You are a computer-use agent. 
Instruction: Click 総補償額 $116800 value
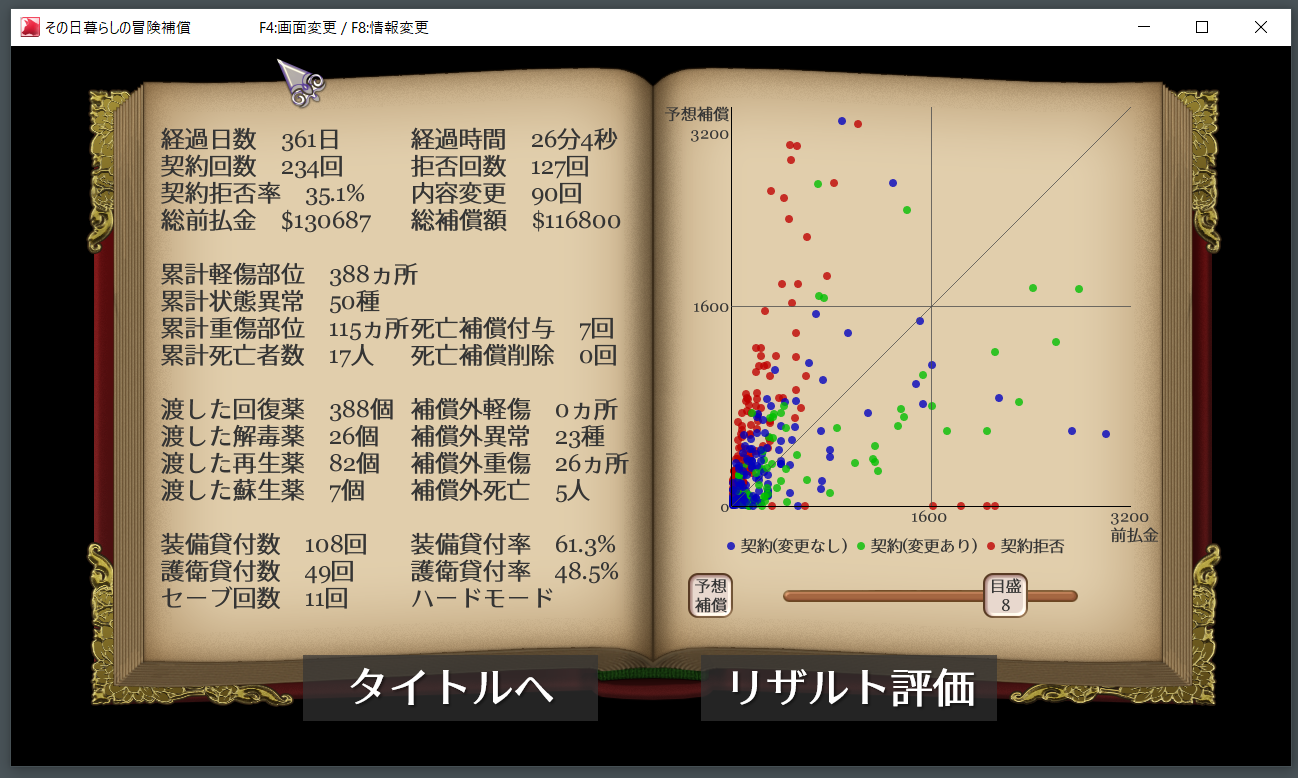click(x=516, y=221)
